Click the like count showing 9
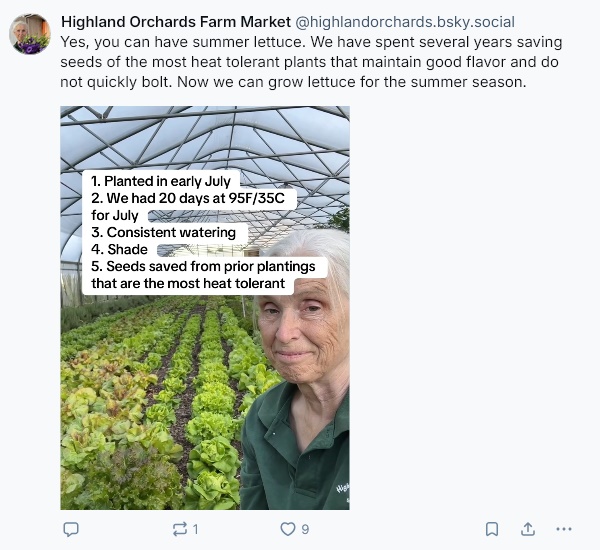This screenshot has height=550, width=600. coord(305,529)
